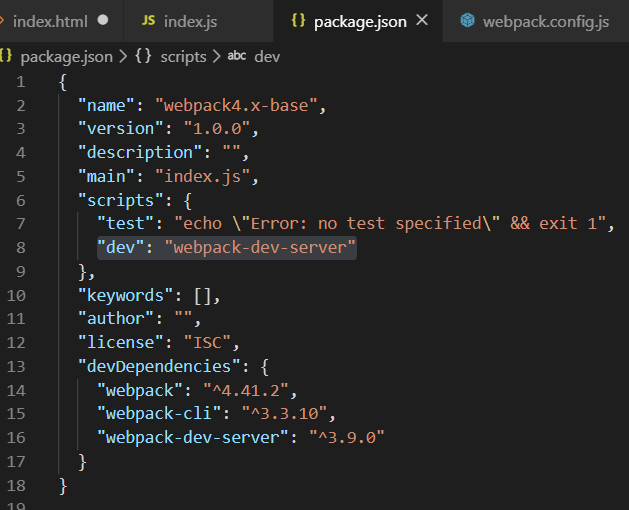Screen dimensions: 629x510
Task: Click the "webpack-dev-server" value on line 8
Action: point(260,248)
